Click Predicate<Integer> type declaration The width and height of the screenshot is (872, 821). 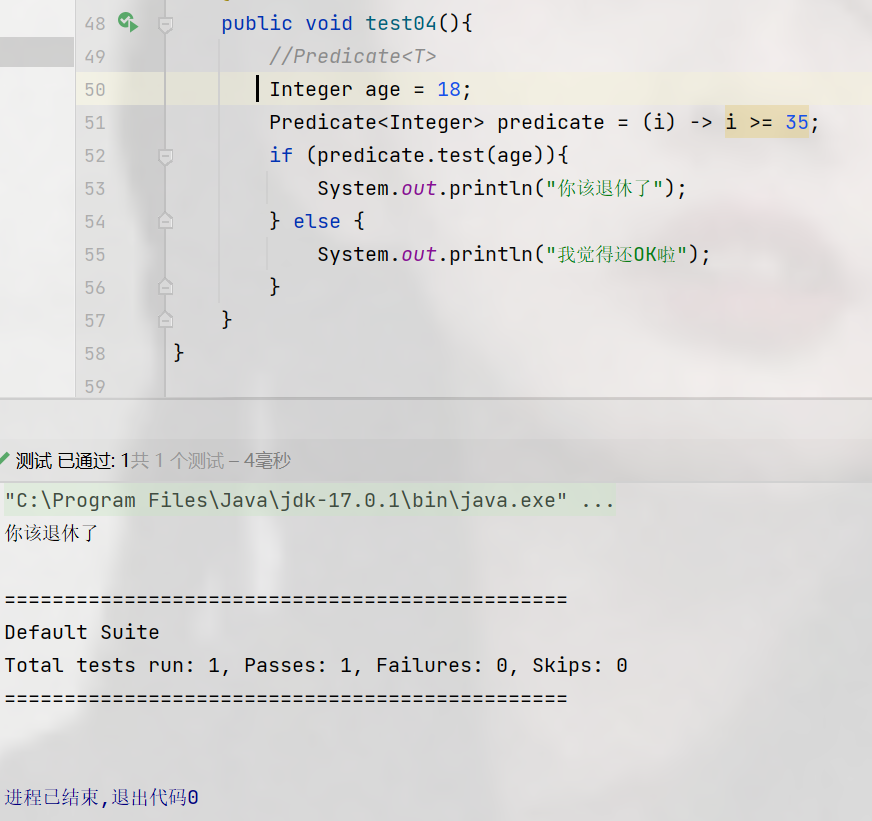click(376, 122)
